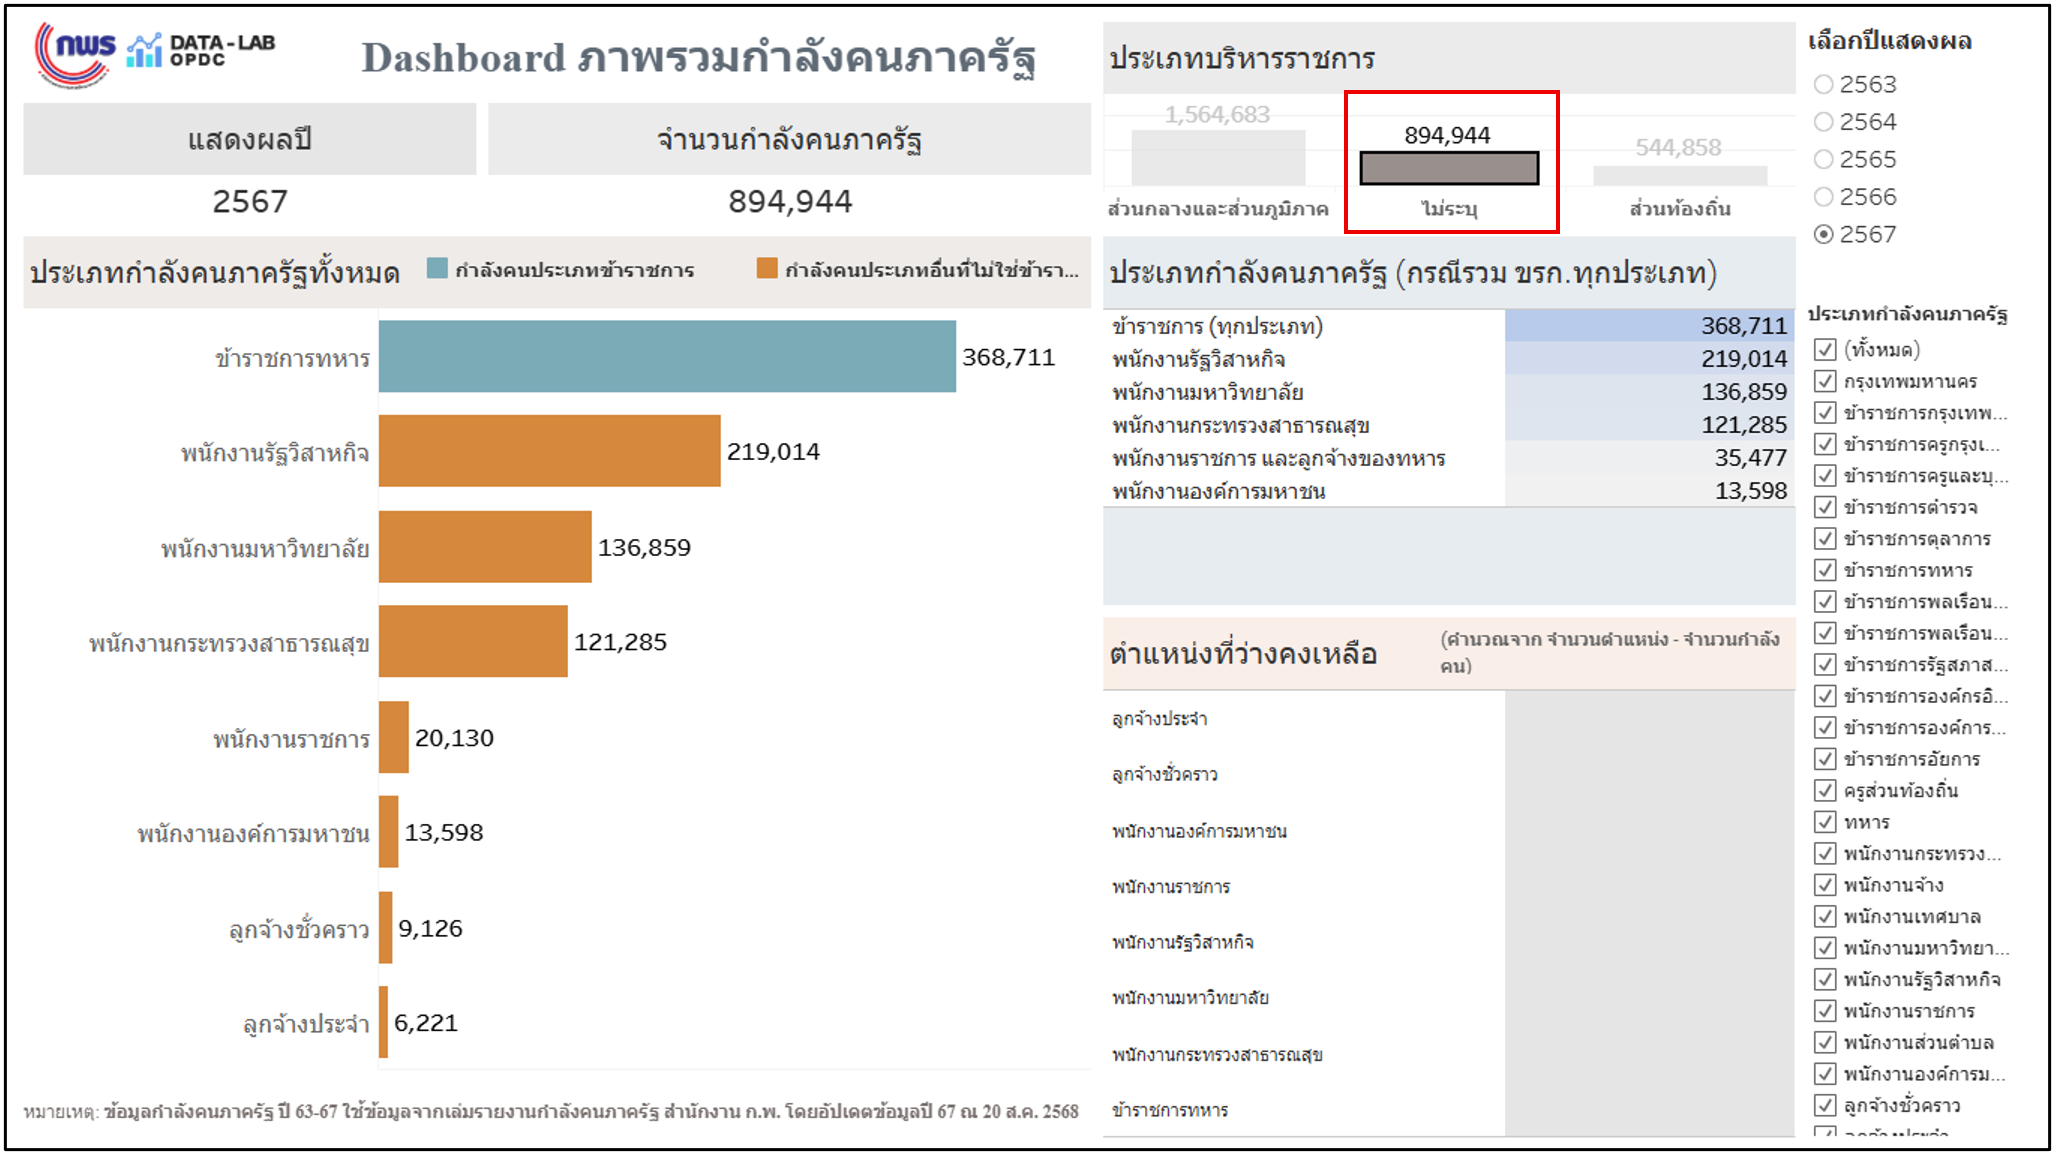The image size is (2058, 1158).
Task: Click the ลูกจ้างประจำ vacant position row
Action: (x=1160, y=719)
